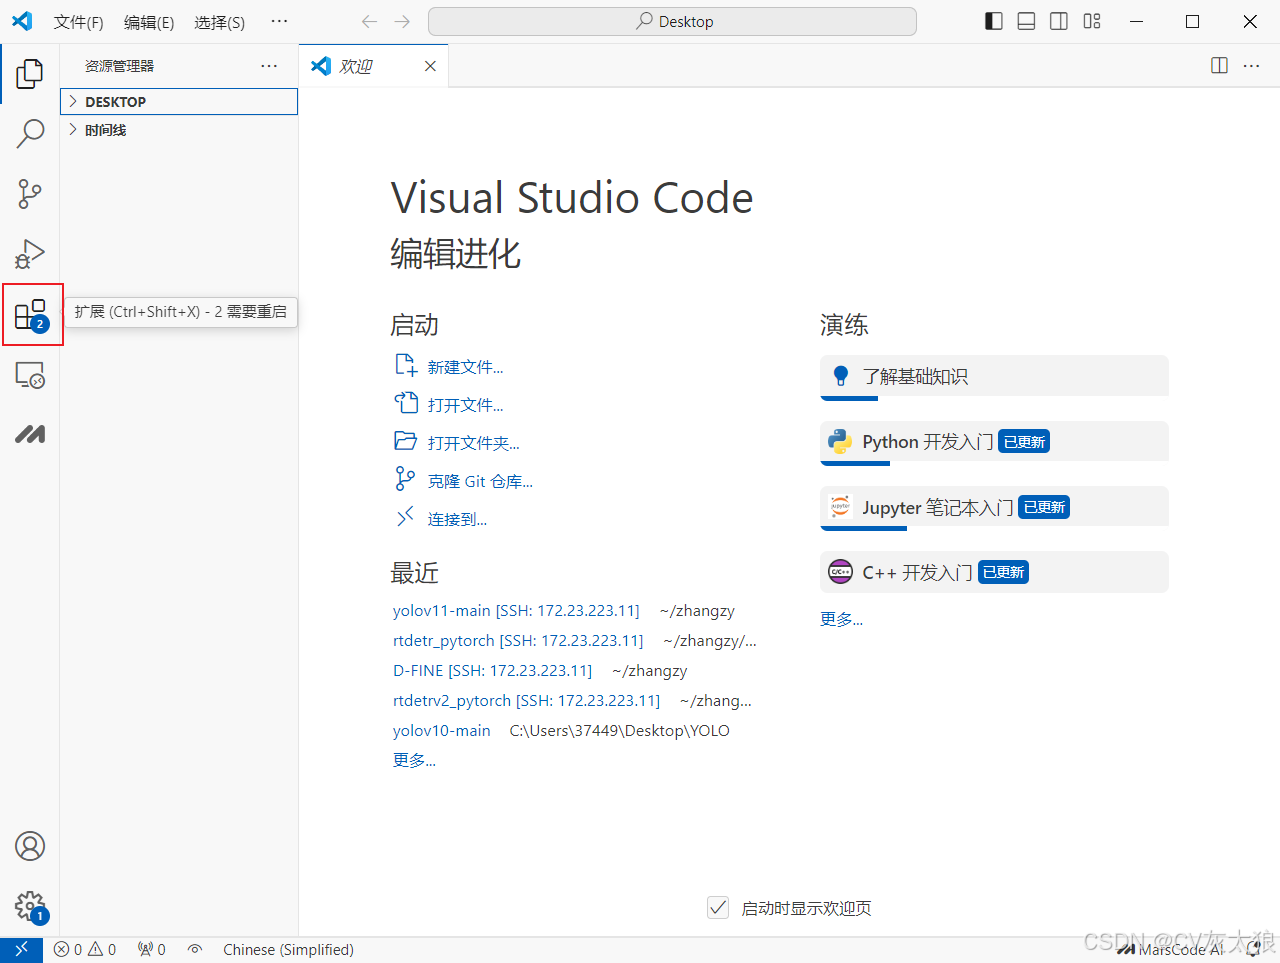Open the Manage gear icon
Screen dimensions: 1280x963
[x=31, y=907]
